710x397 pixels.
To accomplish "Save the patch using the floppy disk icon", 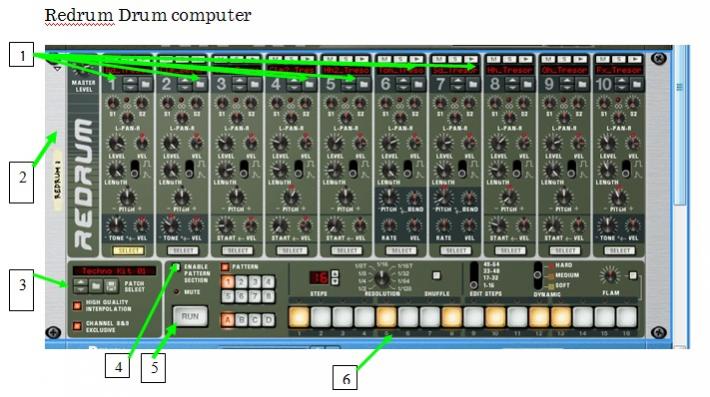I will click(x=111, y=286).
